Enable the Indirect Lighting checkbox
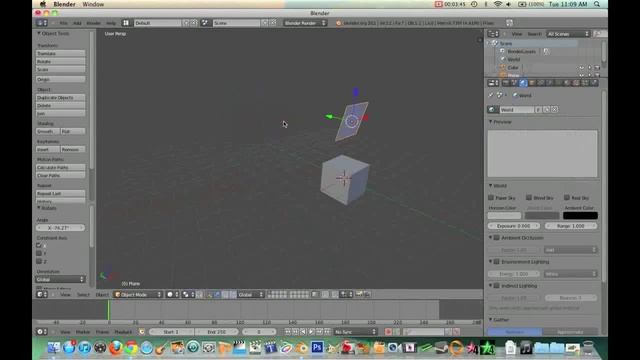Screen dimensions: 640x360 pos(497,286)
